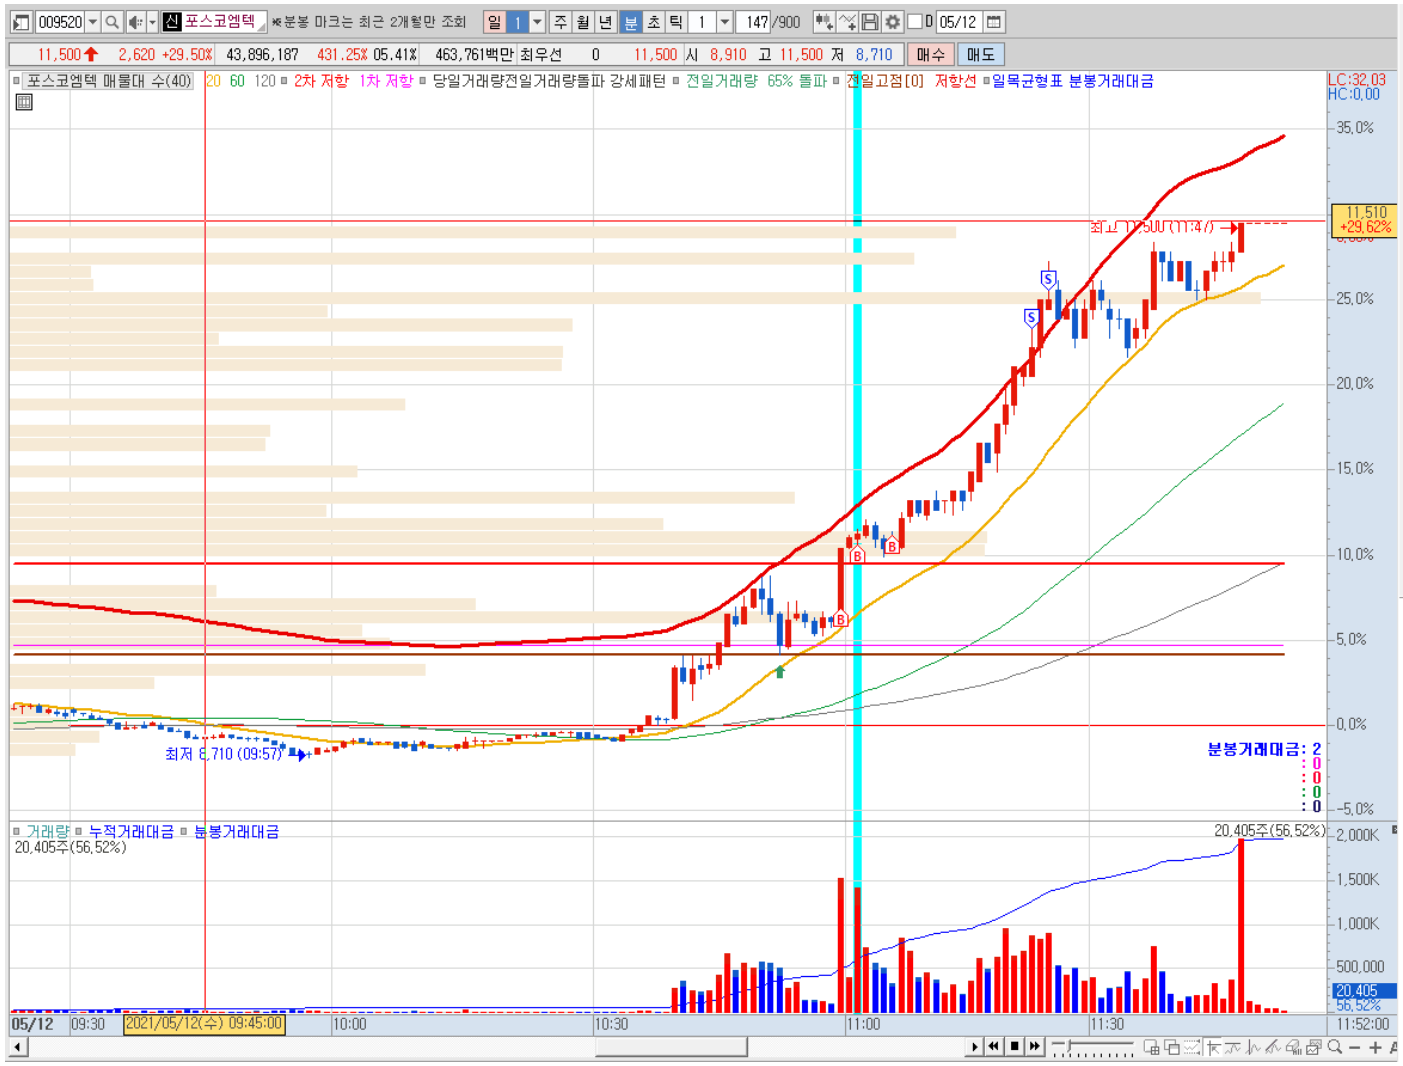Screen dimensions: 1403x1066
Task: Select the 주 (weekly) chart tab
Action: 560,22
